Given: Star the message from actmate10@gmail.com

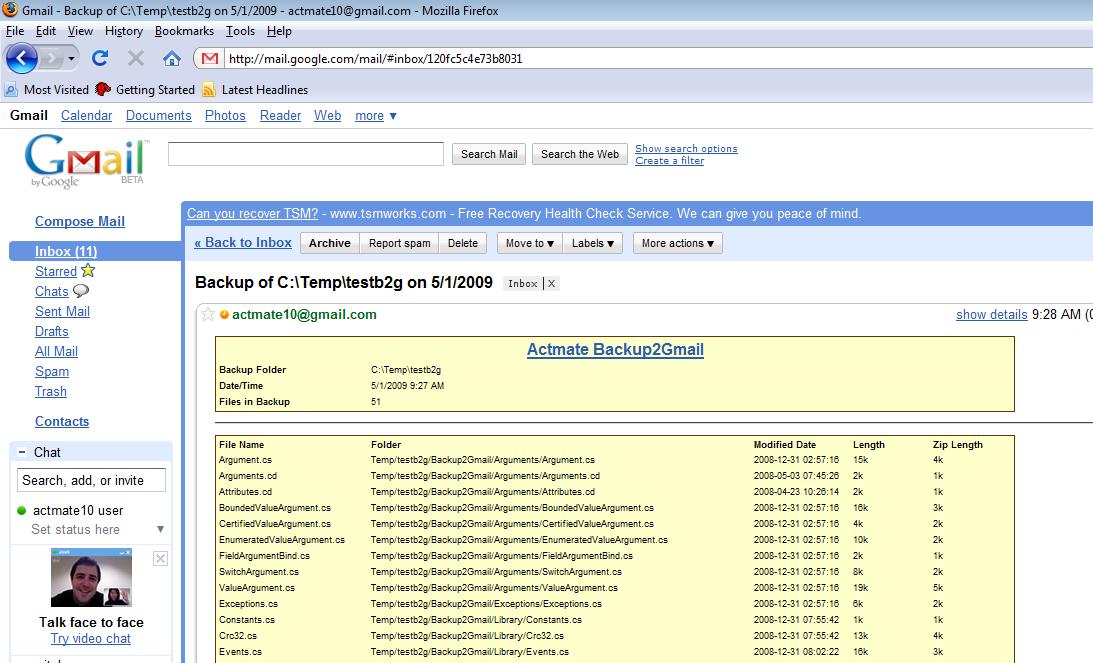Looking at the screenshot, I should tap(208, 314).
